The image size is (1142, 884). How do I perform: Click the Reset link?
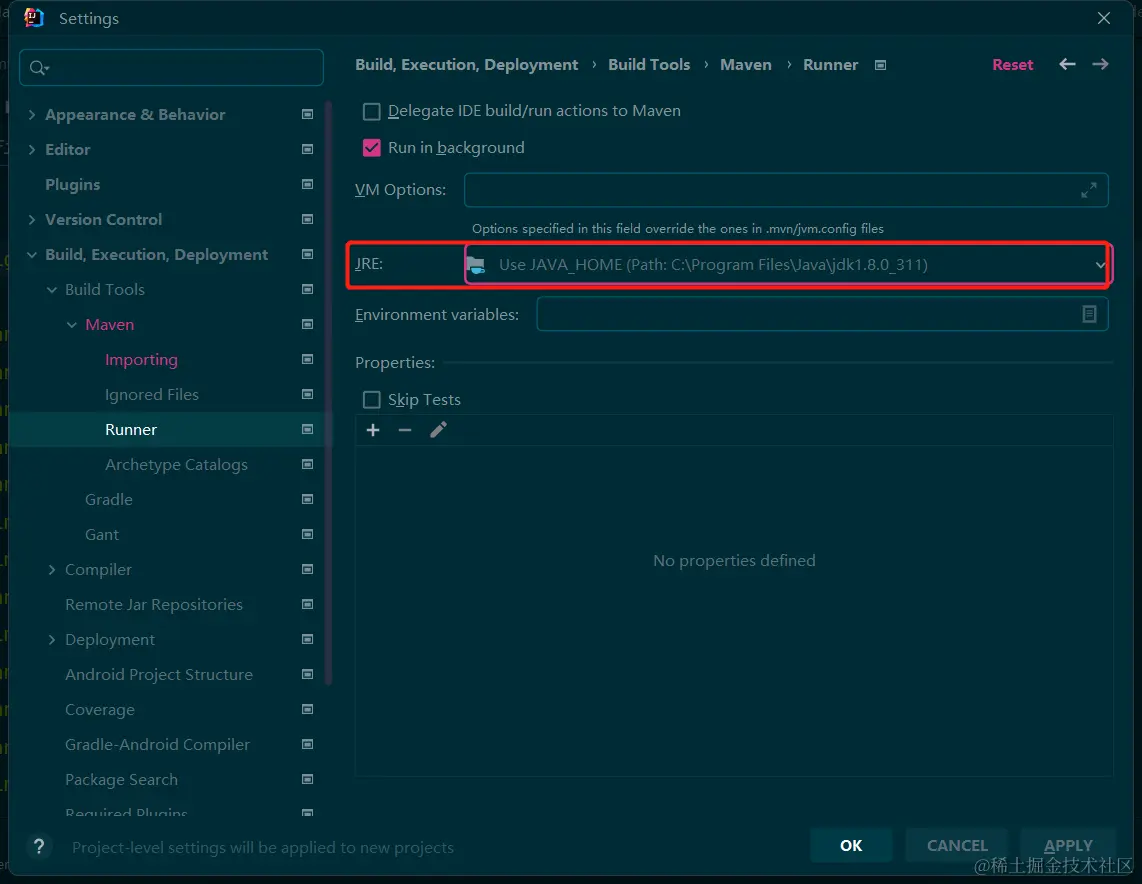[1012, 64]
